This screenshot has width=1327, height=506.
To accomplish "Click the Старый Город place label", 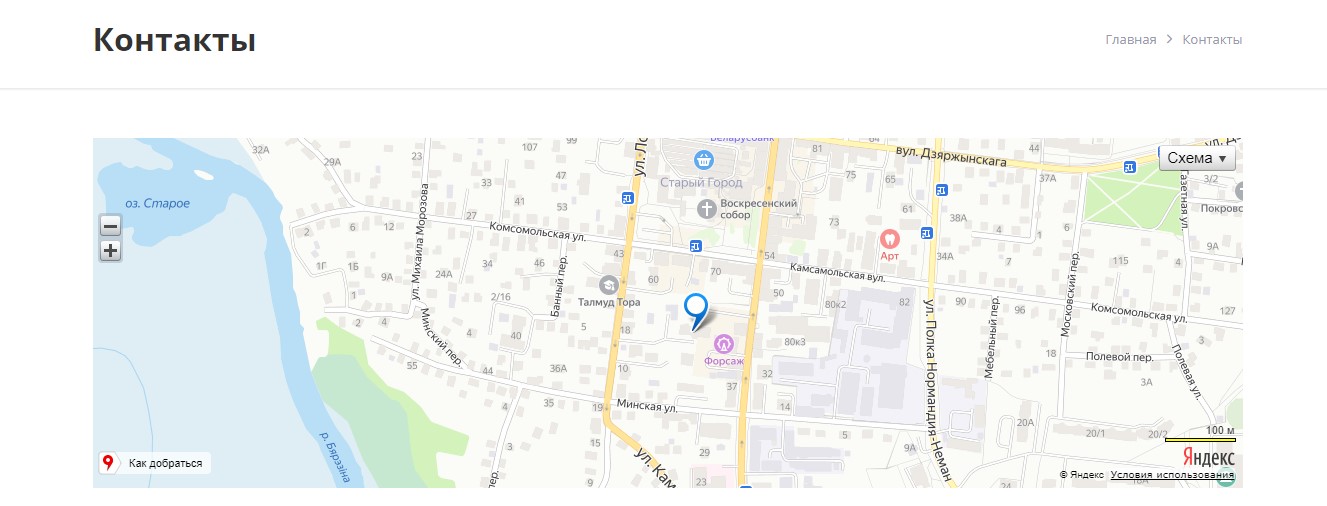I will tap(701, 182).
